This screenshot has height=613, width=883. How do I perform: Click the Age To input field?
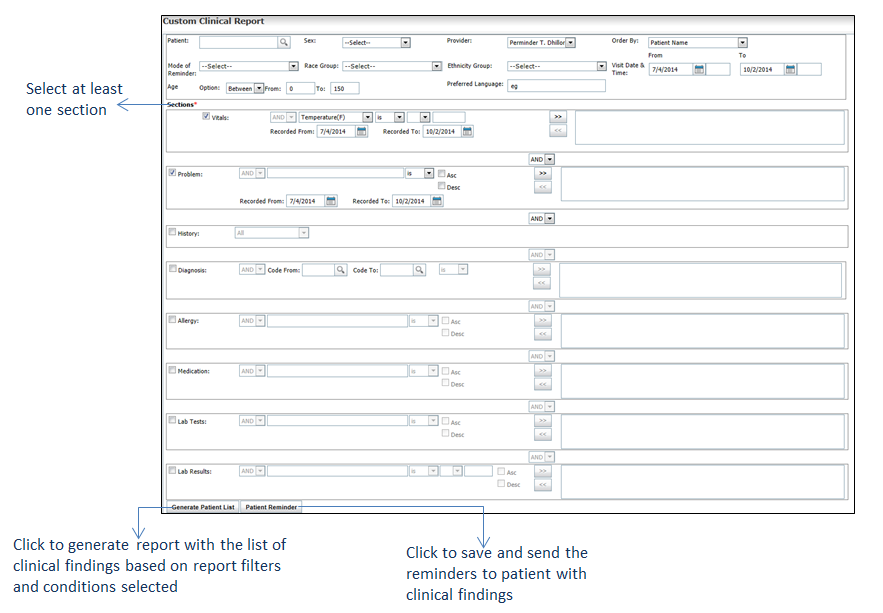(x=345, y=88)
